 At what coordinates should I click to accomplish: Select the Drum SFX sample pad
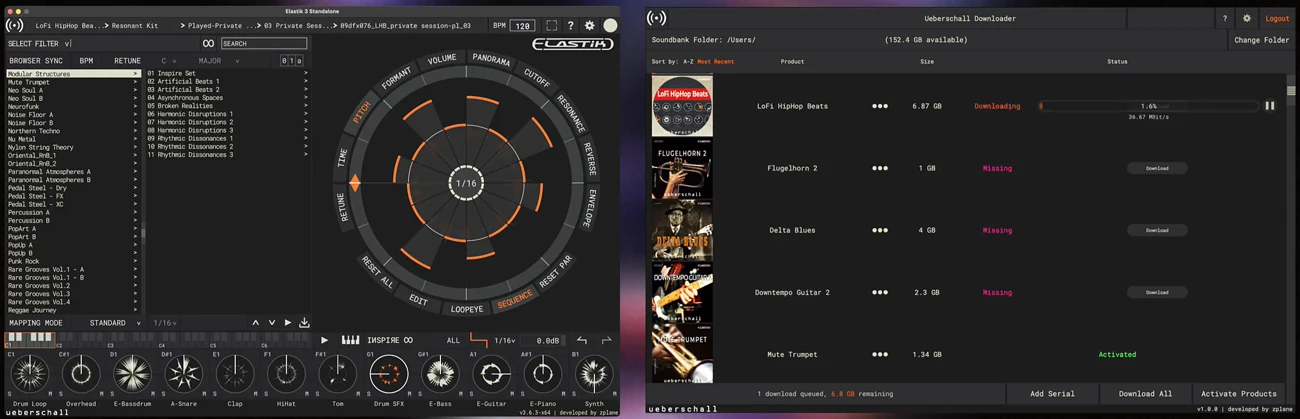tap(388, 375)
